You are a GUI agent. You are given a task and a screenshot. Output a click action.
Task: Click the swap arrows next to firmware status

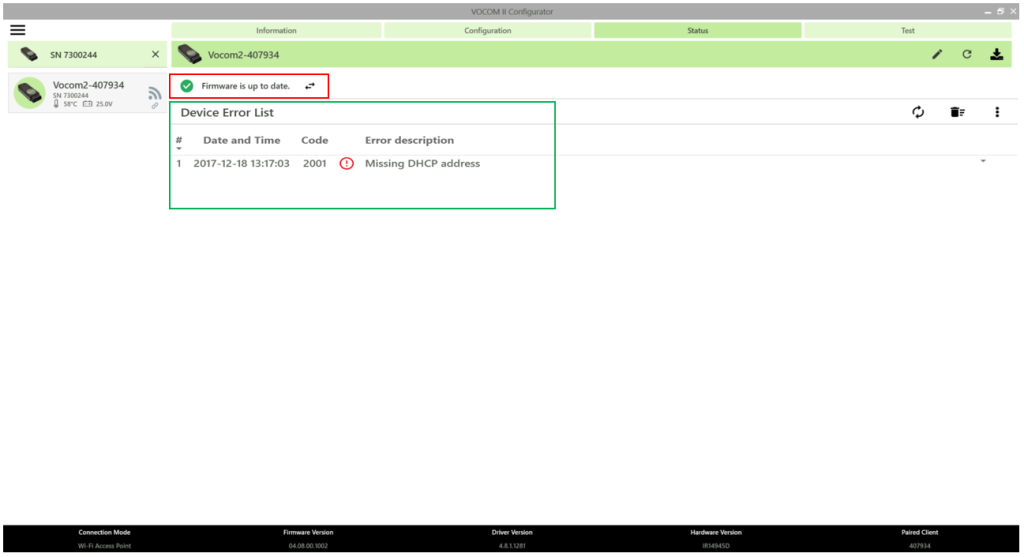[310, 86]
